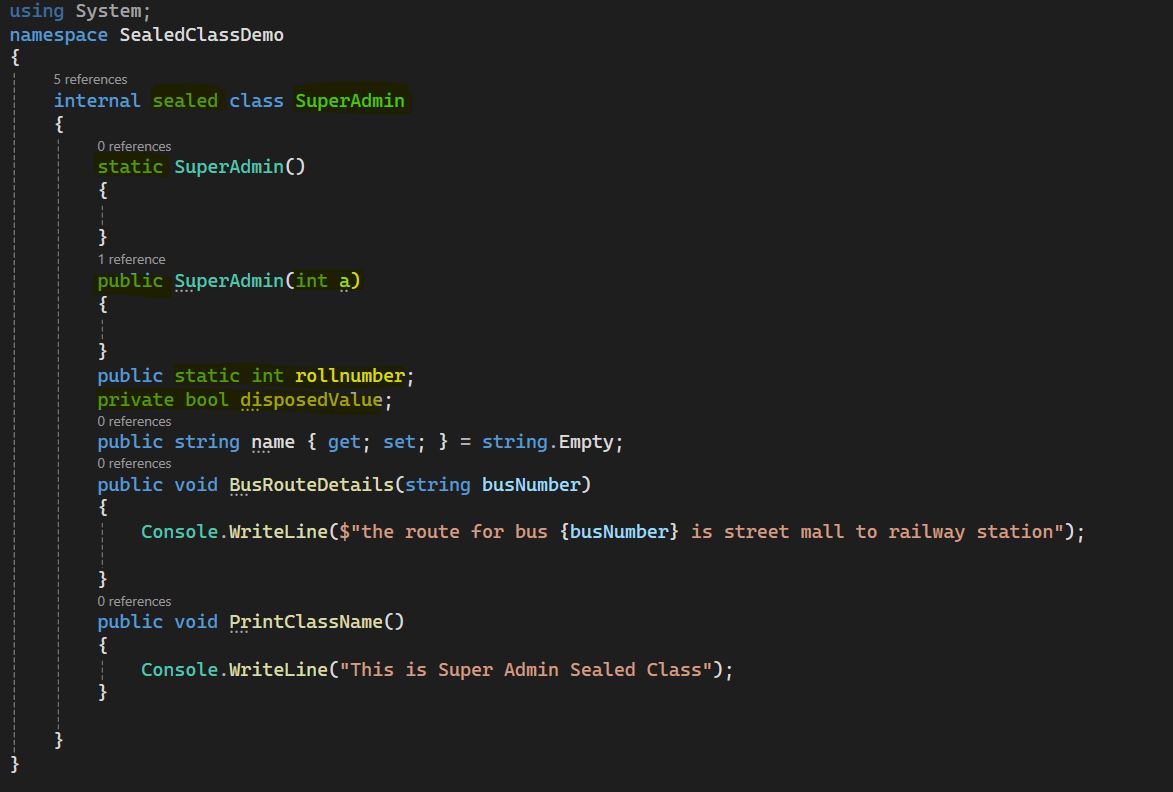Click the System namespace in the using statement
1173x792 pixels.
[108, 11]
